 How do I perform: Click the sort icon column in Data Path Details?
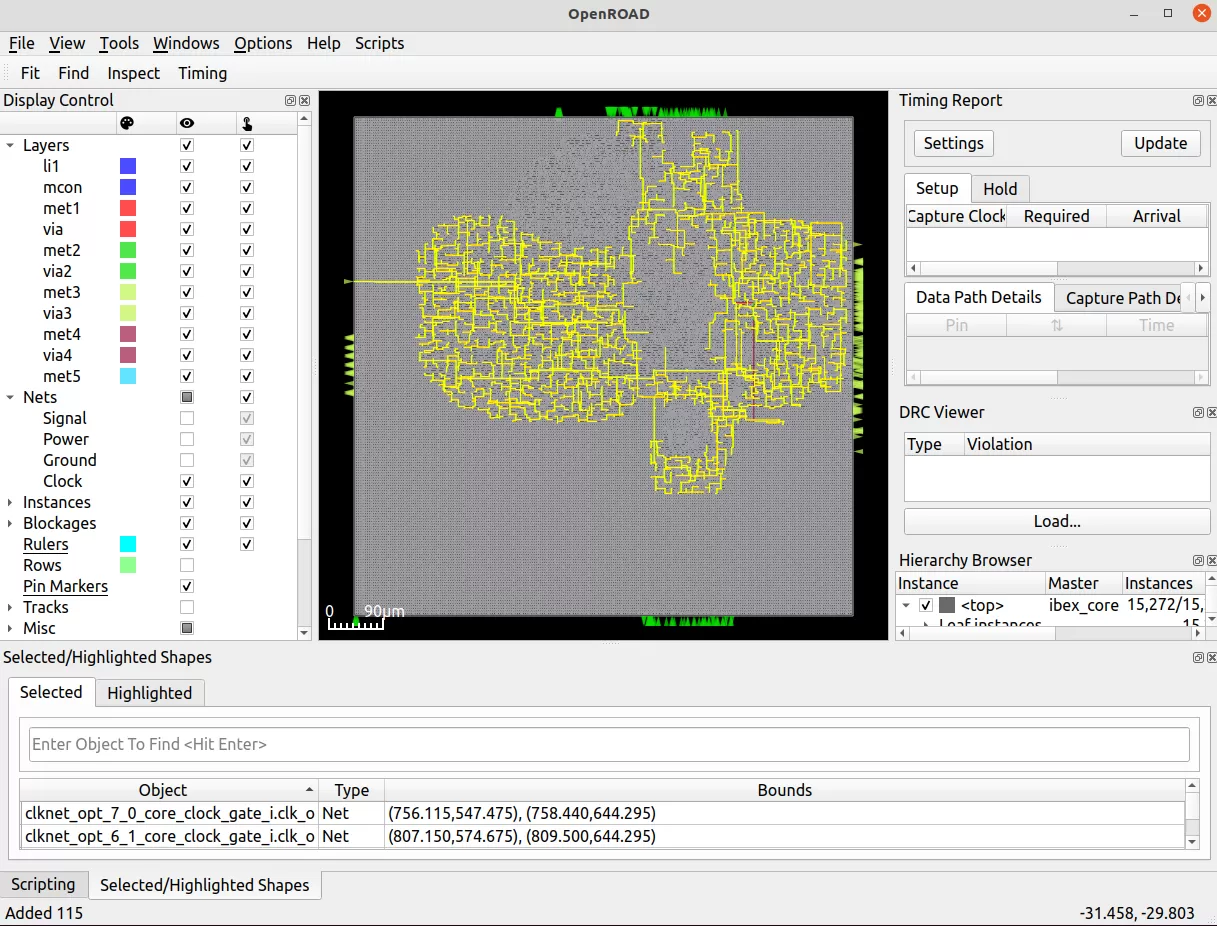tap(1056, 325)
